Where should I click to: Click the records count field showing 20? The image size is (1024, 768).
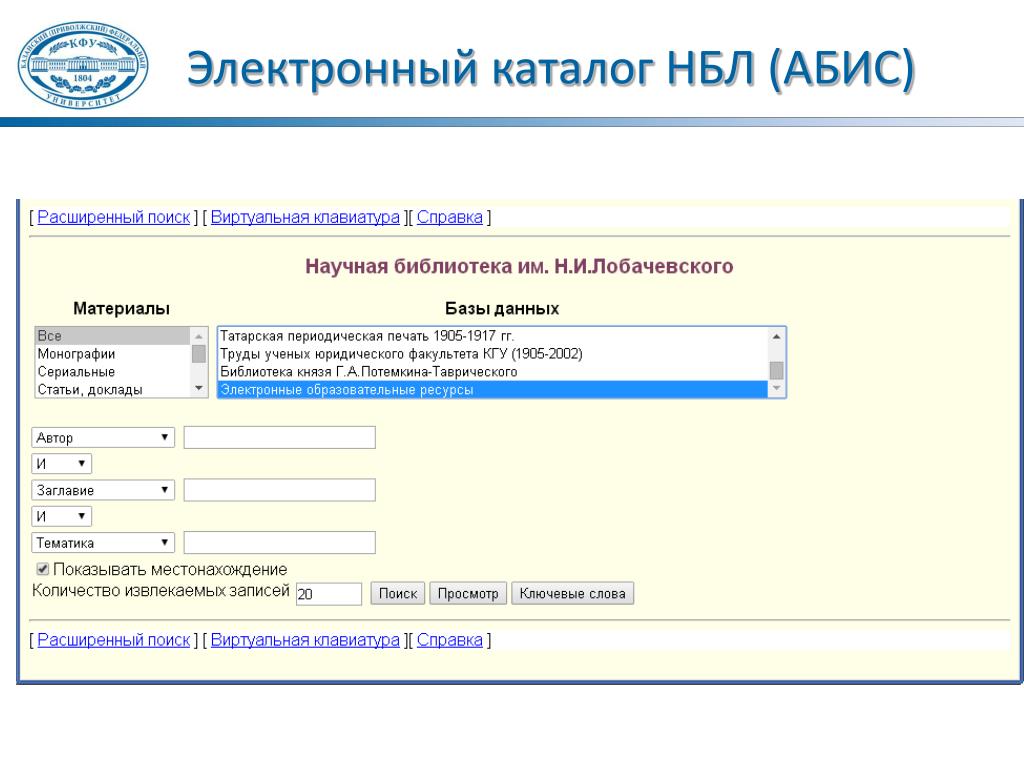328,594
